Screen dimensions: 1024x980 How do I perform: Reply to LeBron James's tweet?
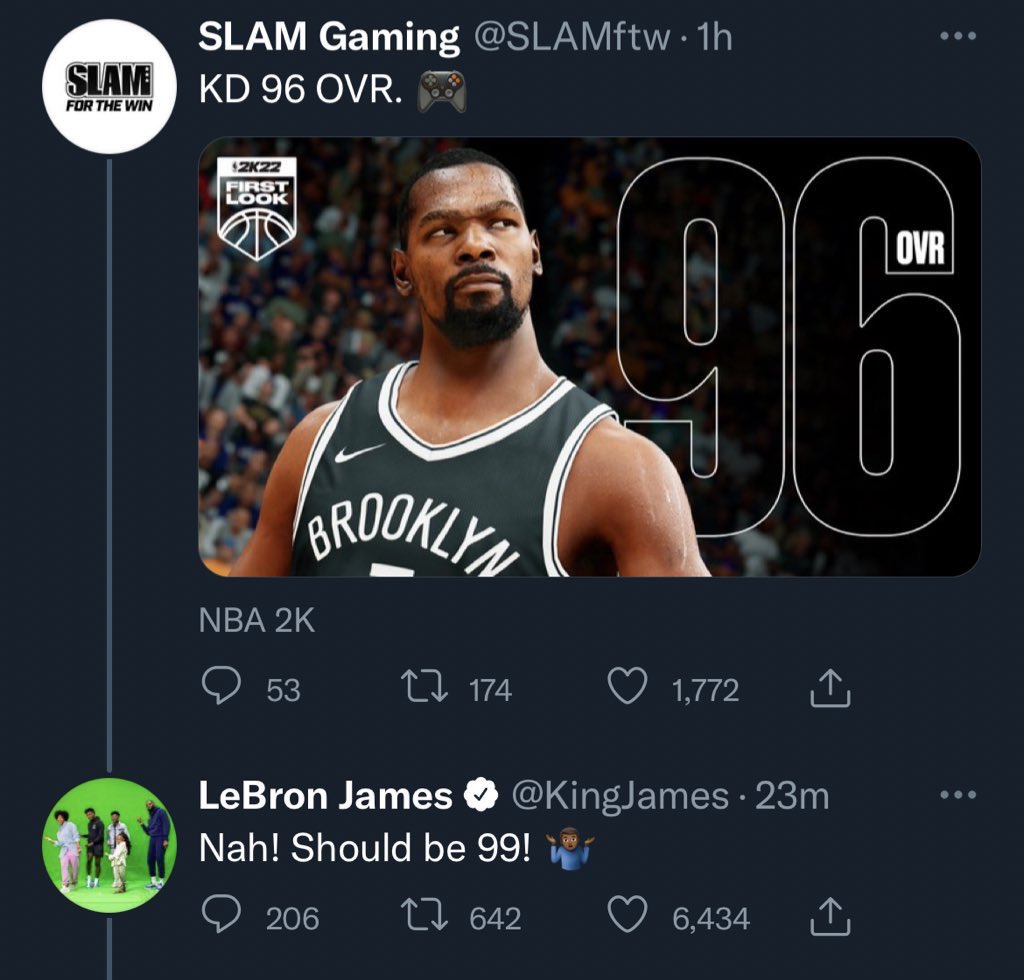pyautogui.click(x=218, y=917)
